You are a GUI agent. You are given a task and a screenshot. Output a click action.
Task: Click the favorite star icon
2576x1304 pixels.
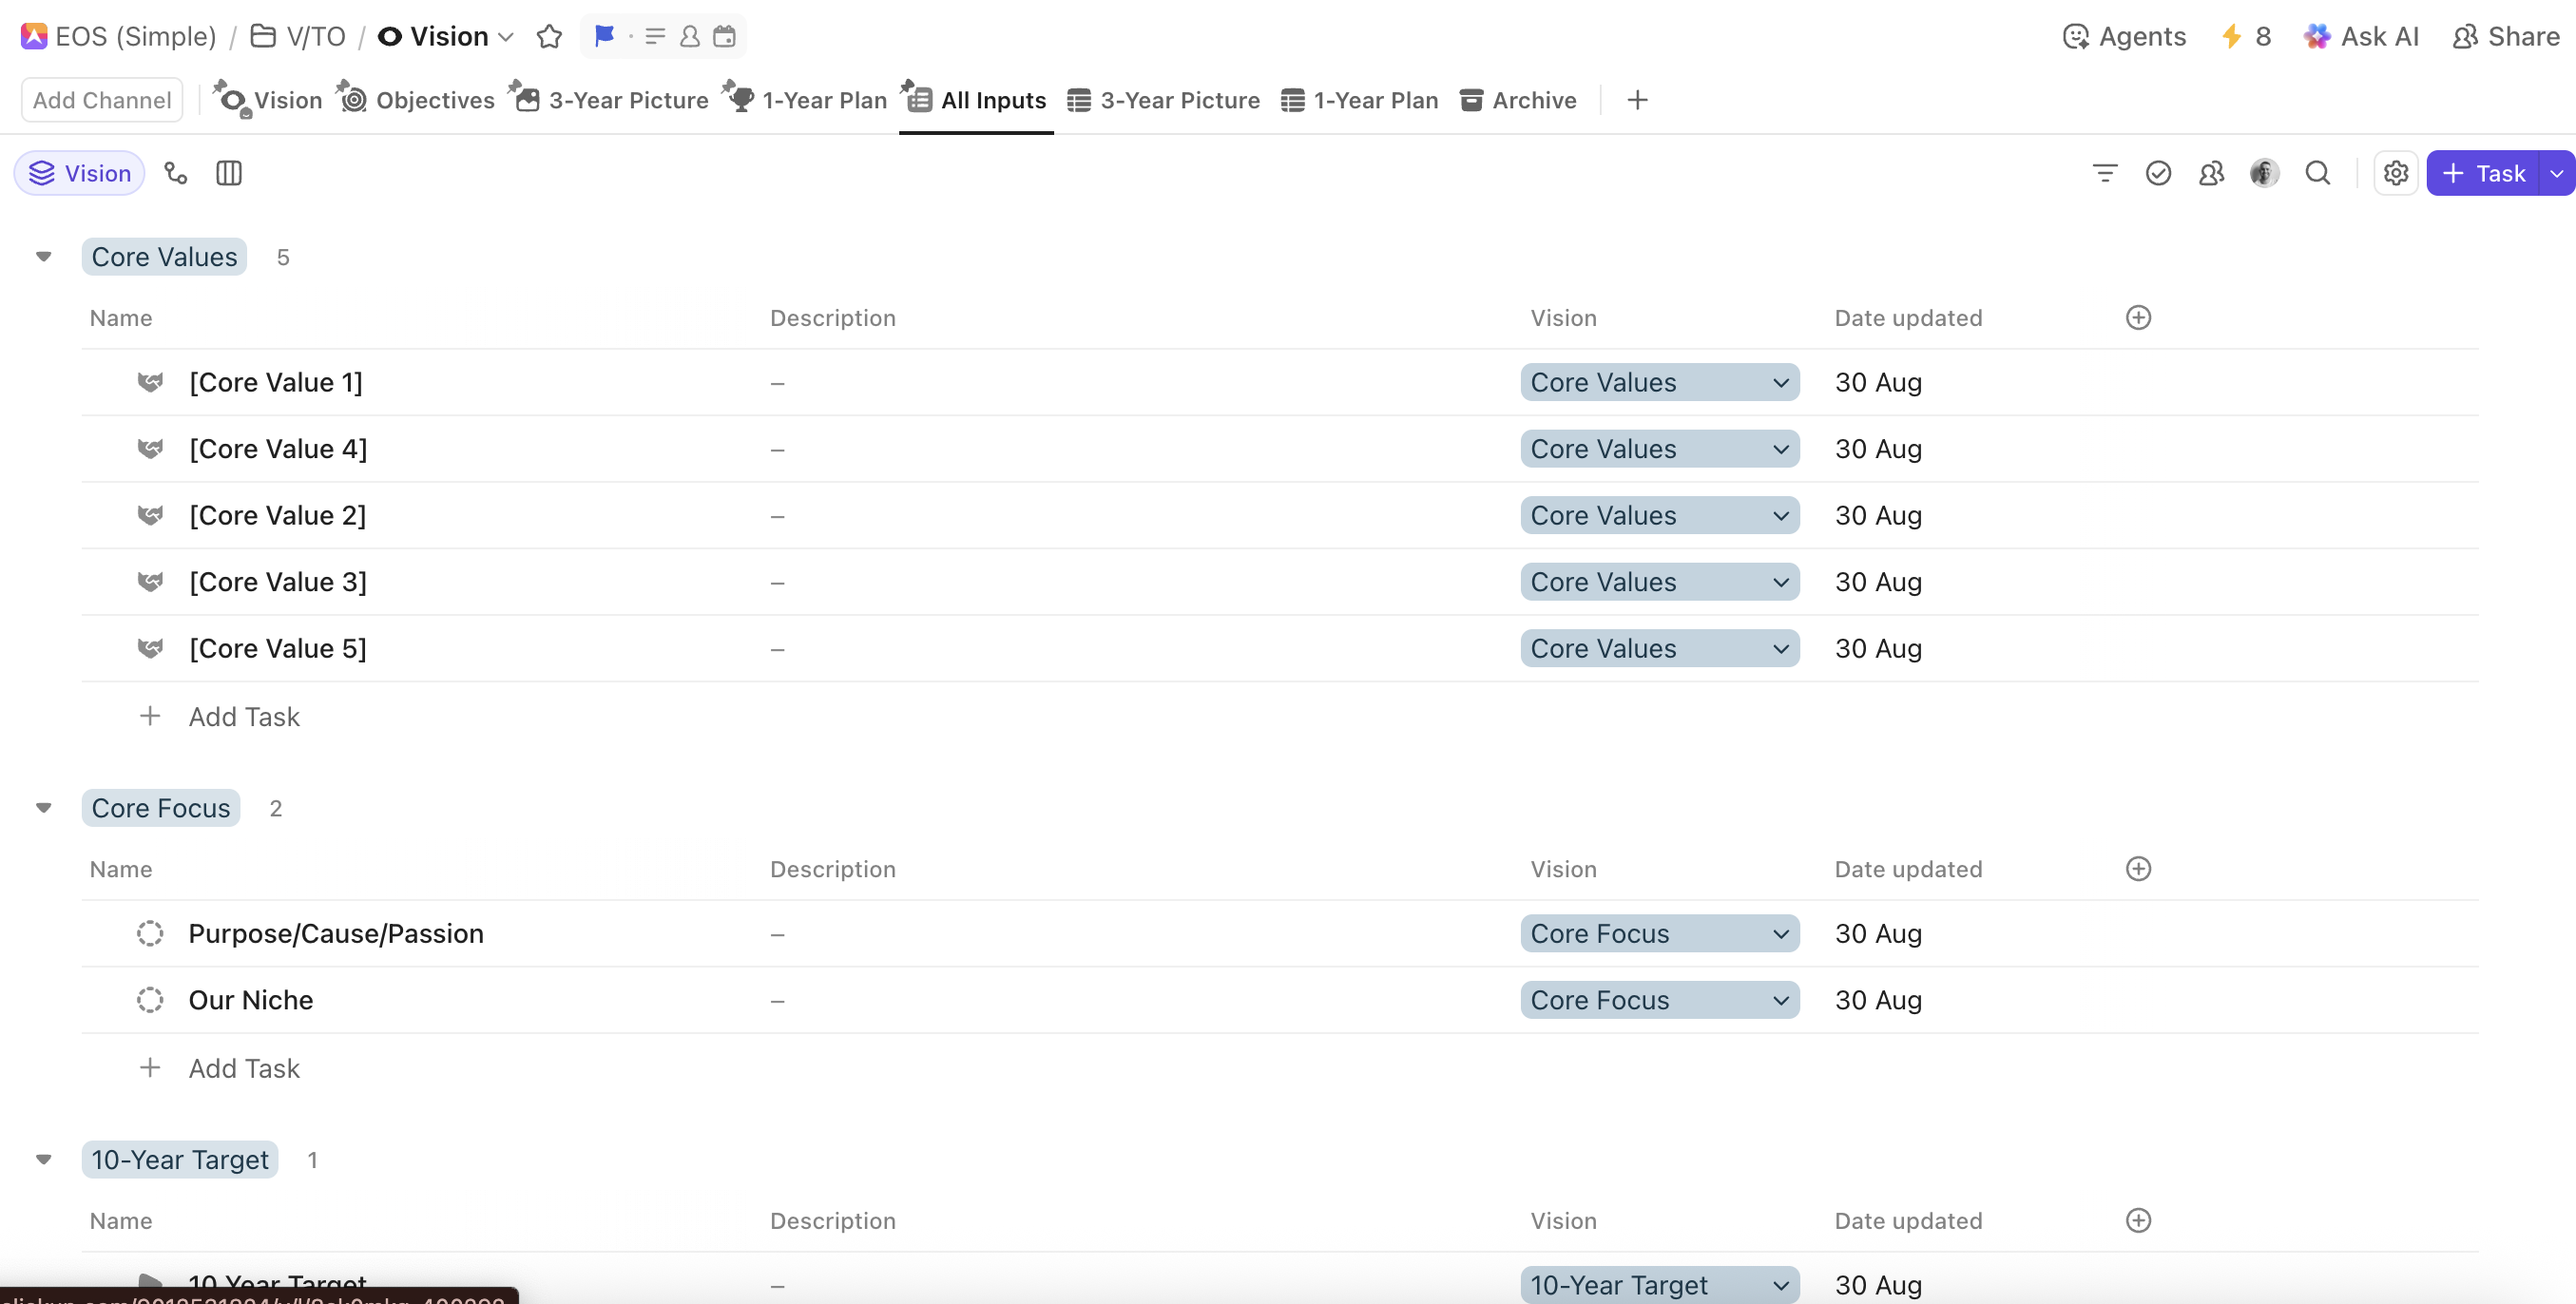(x=549, y=37)
